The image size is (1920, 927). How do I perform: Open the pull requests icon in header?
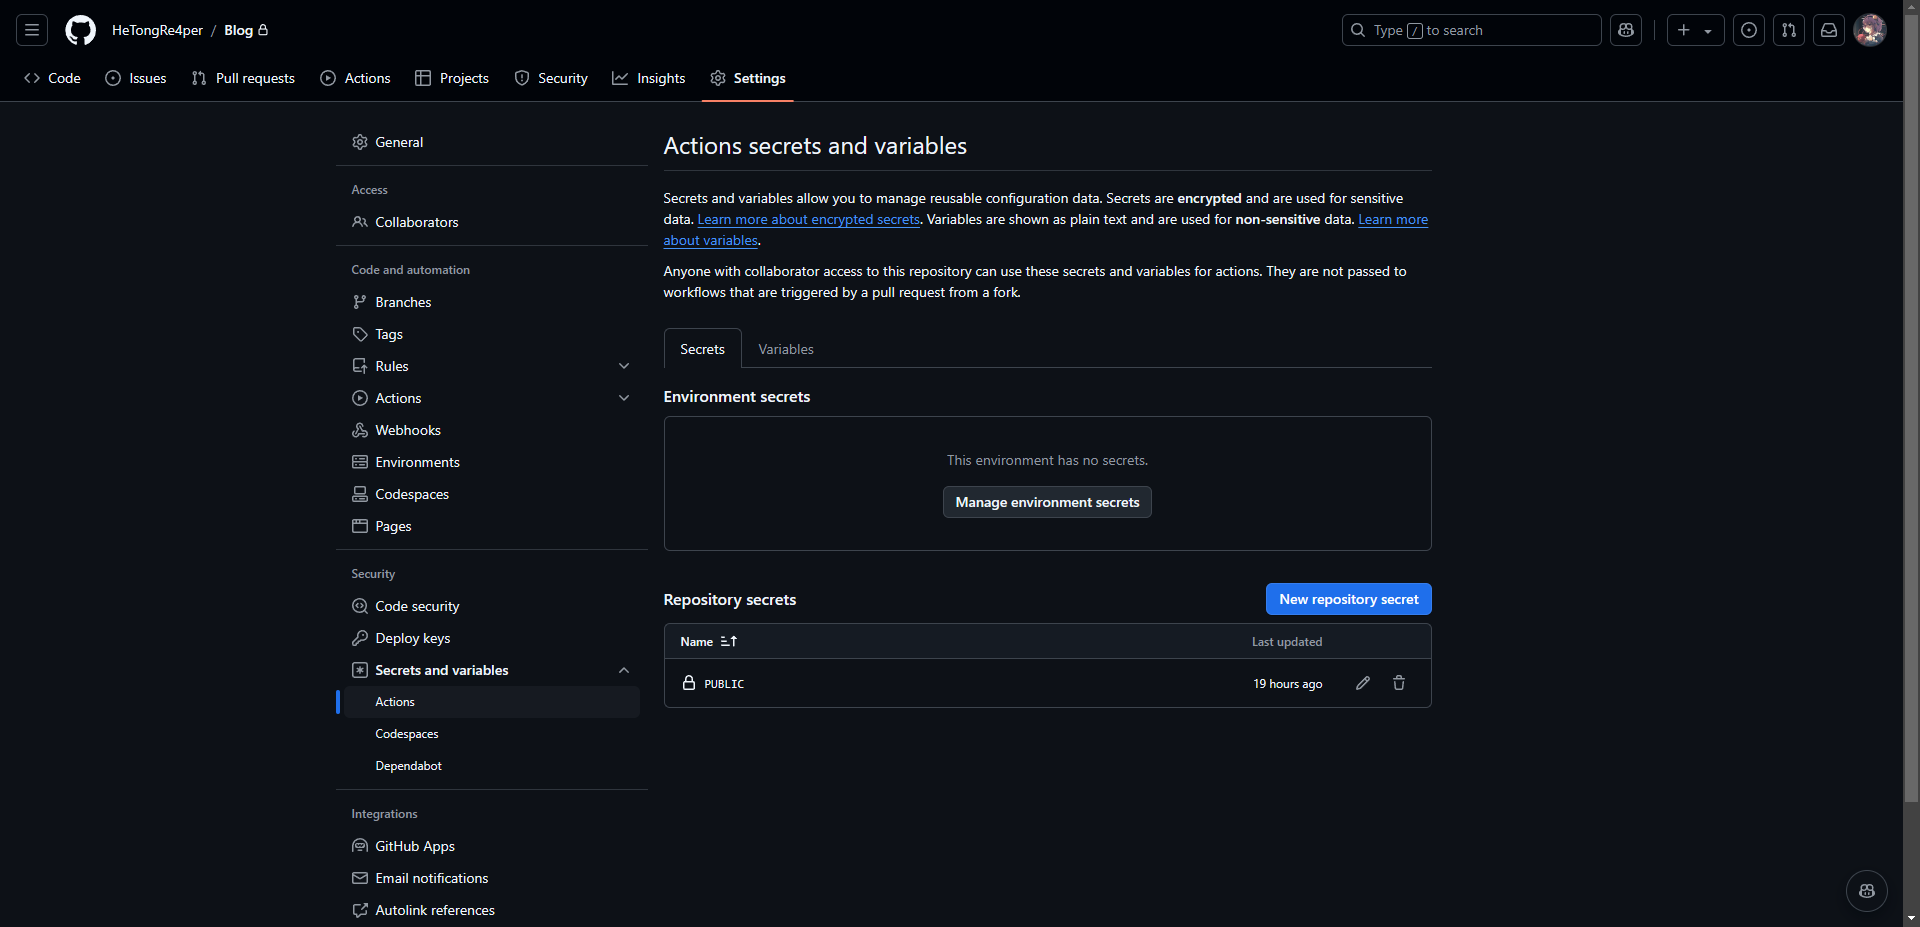coord(1789,30)
